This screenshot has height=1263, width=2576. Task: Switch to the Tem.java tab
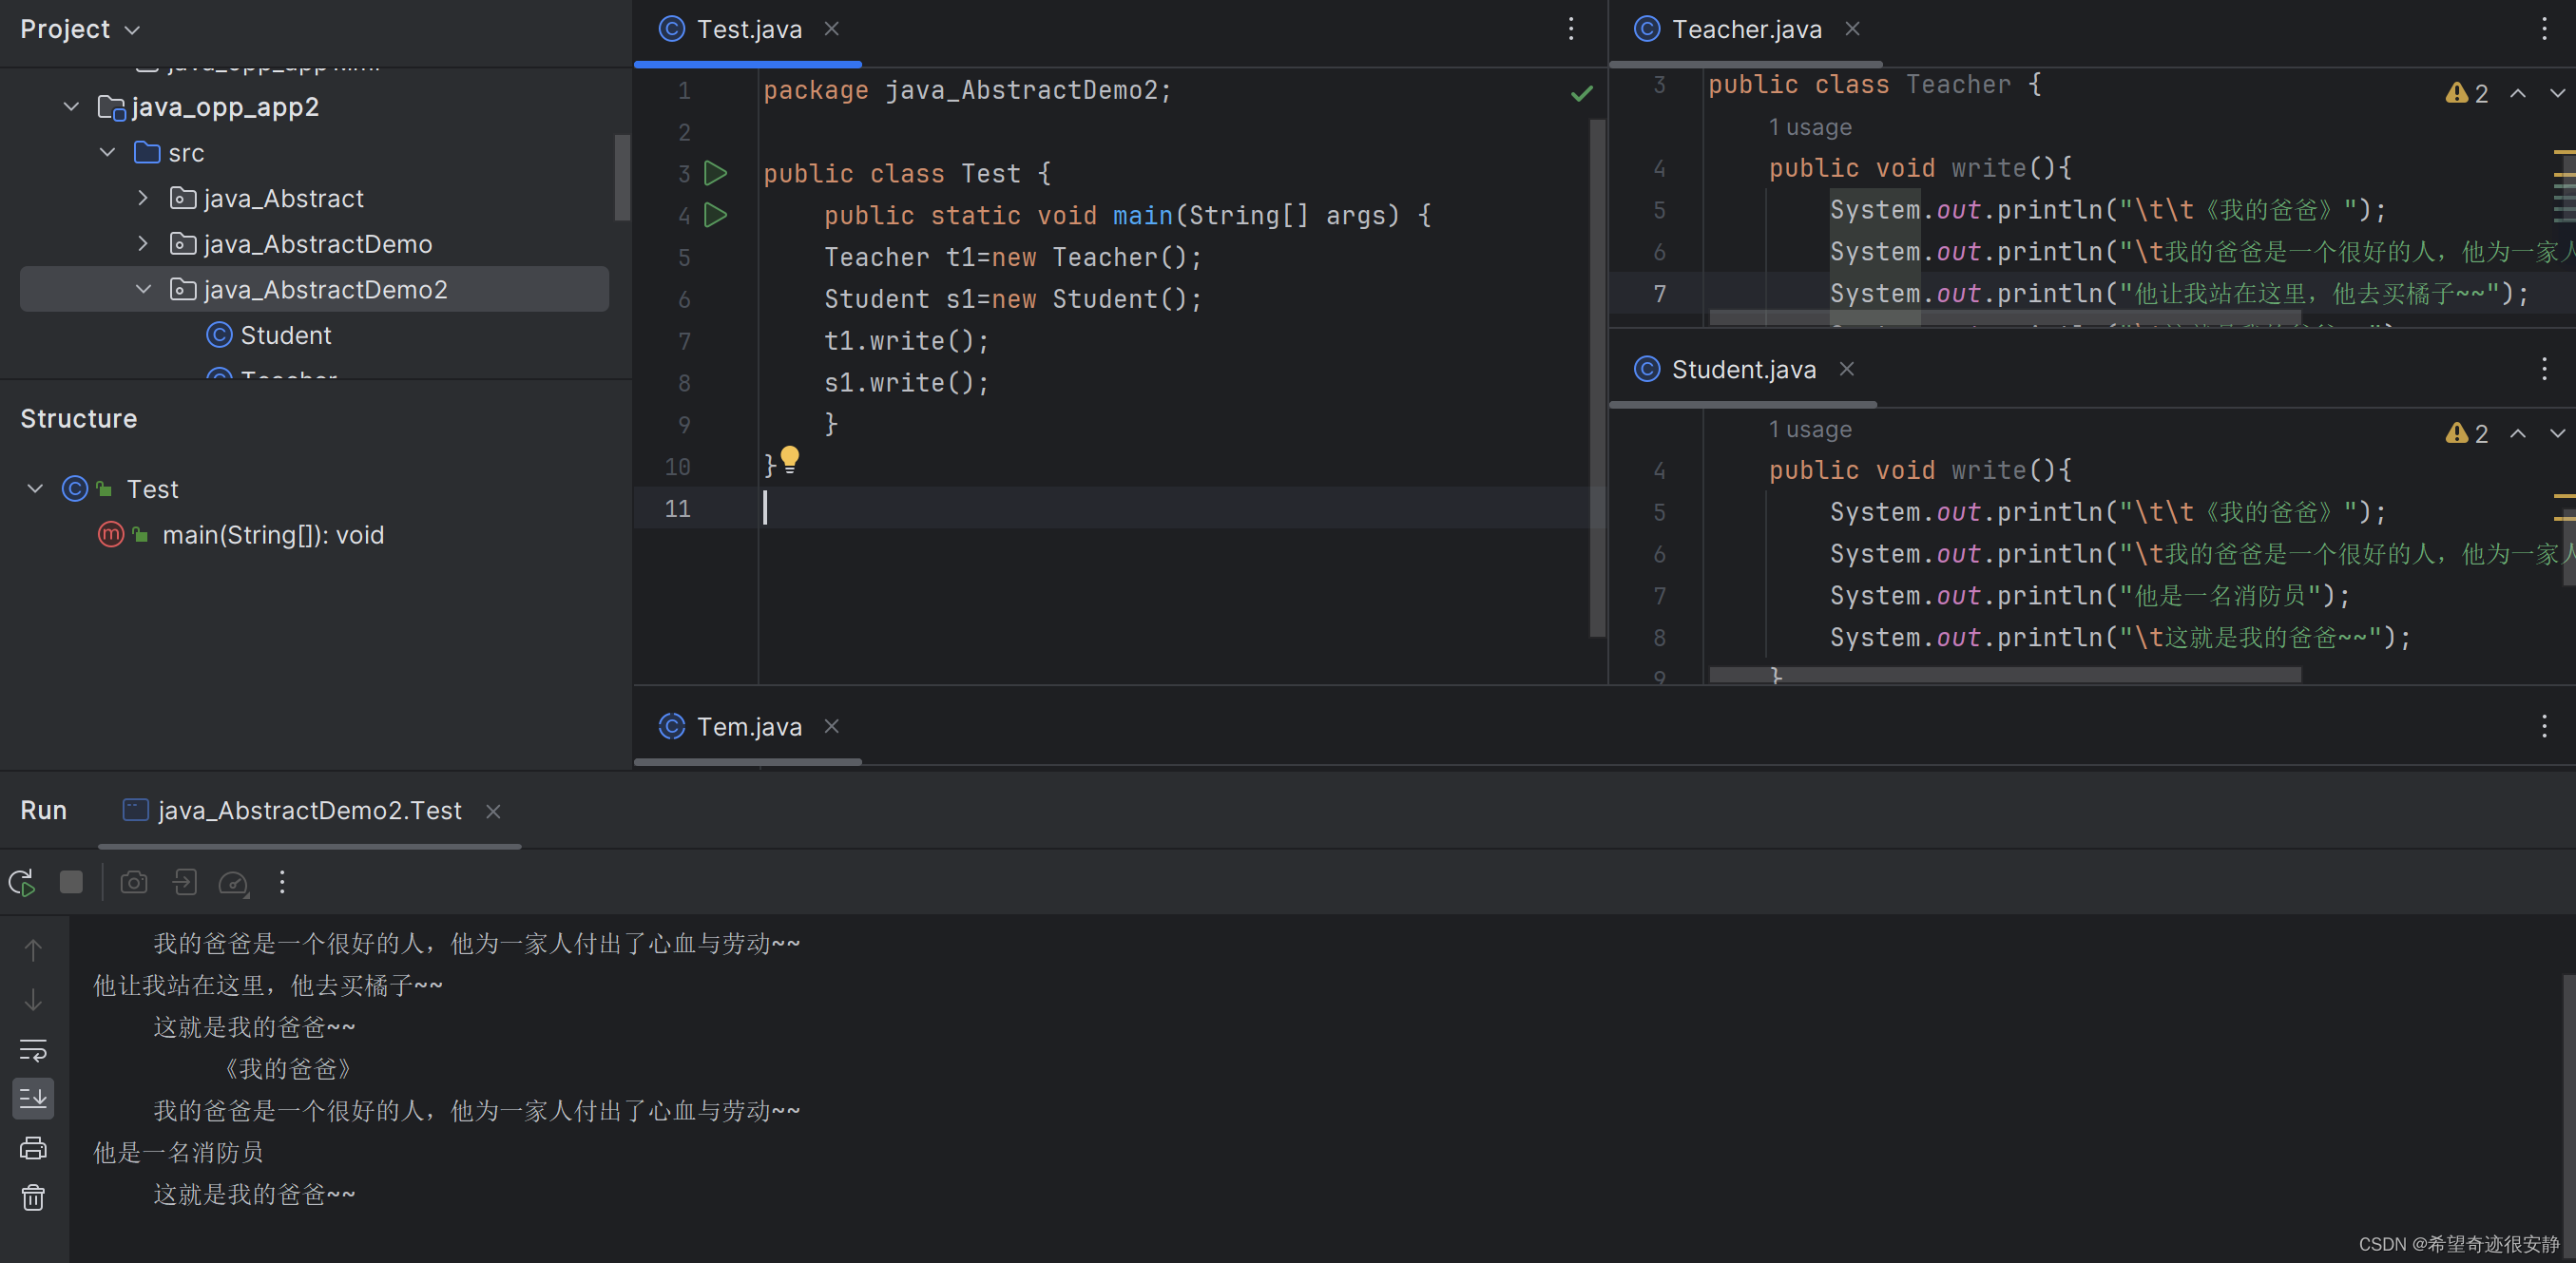748,727
